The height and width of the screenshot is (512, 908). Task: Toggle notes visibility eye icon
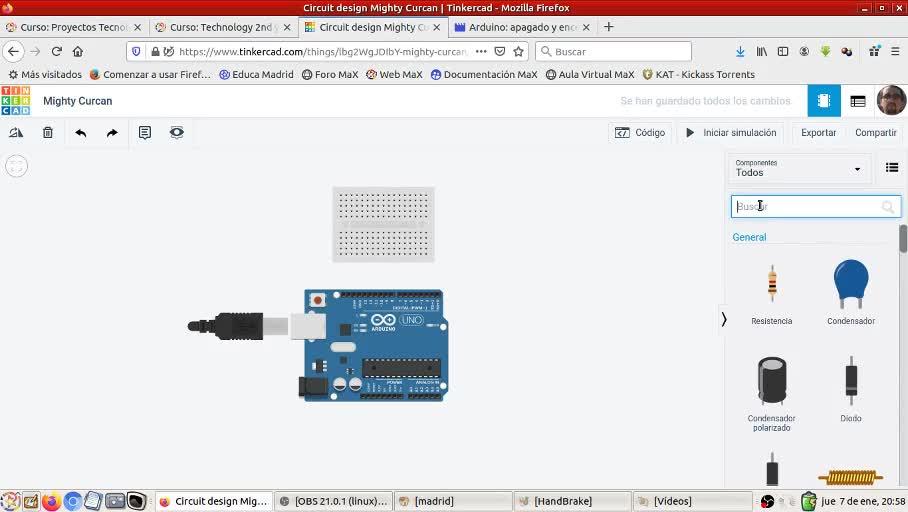point(177,133)
